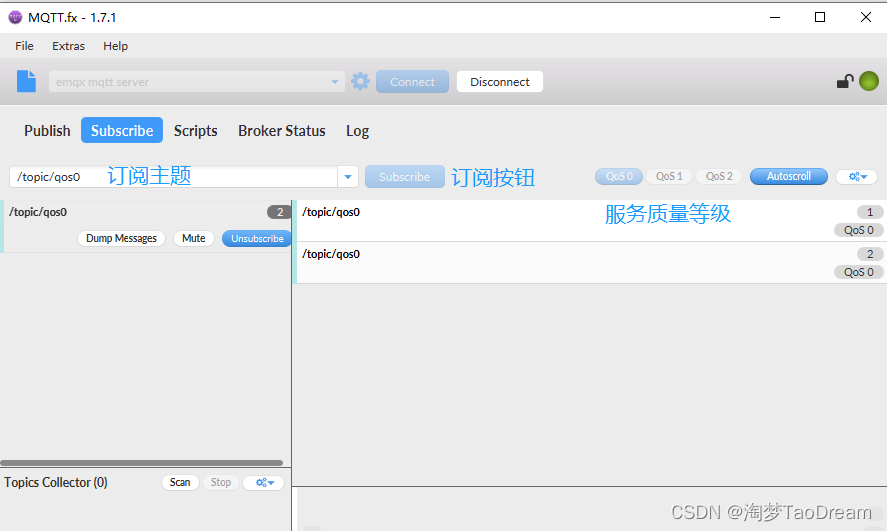This screenshot has width=887, height=531.
Task: Maximize the MQTT.fx window
Action: 820,18
